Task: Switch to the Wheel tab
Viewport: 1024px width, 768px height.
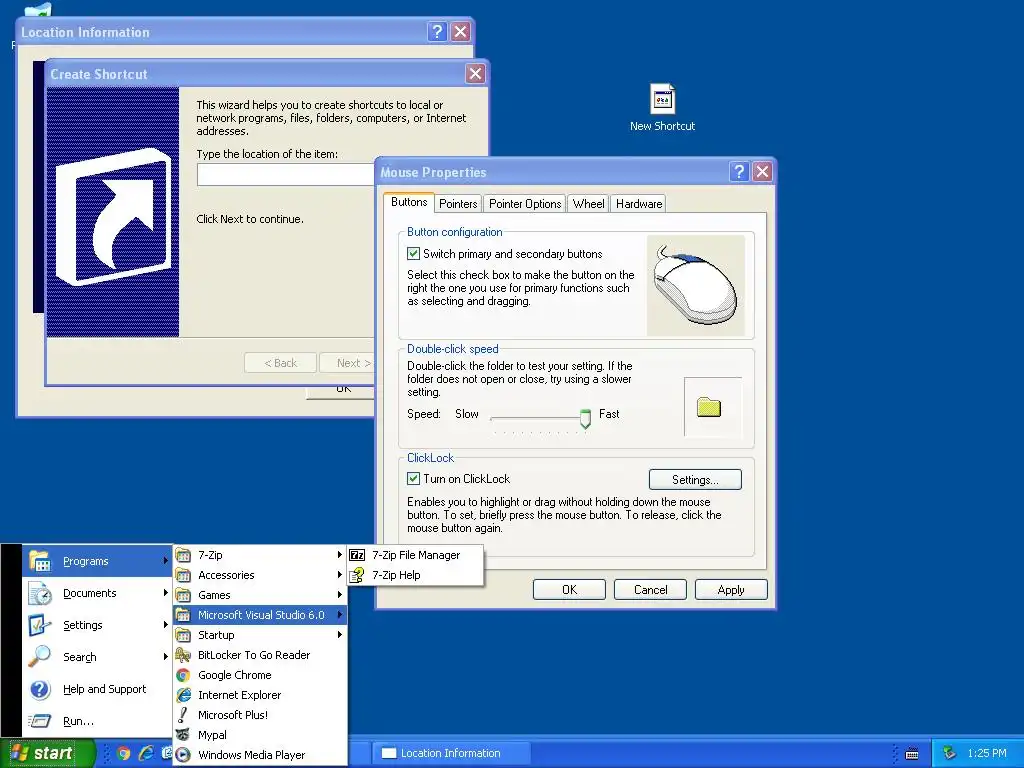Action: coord(588,204)
